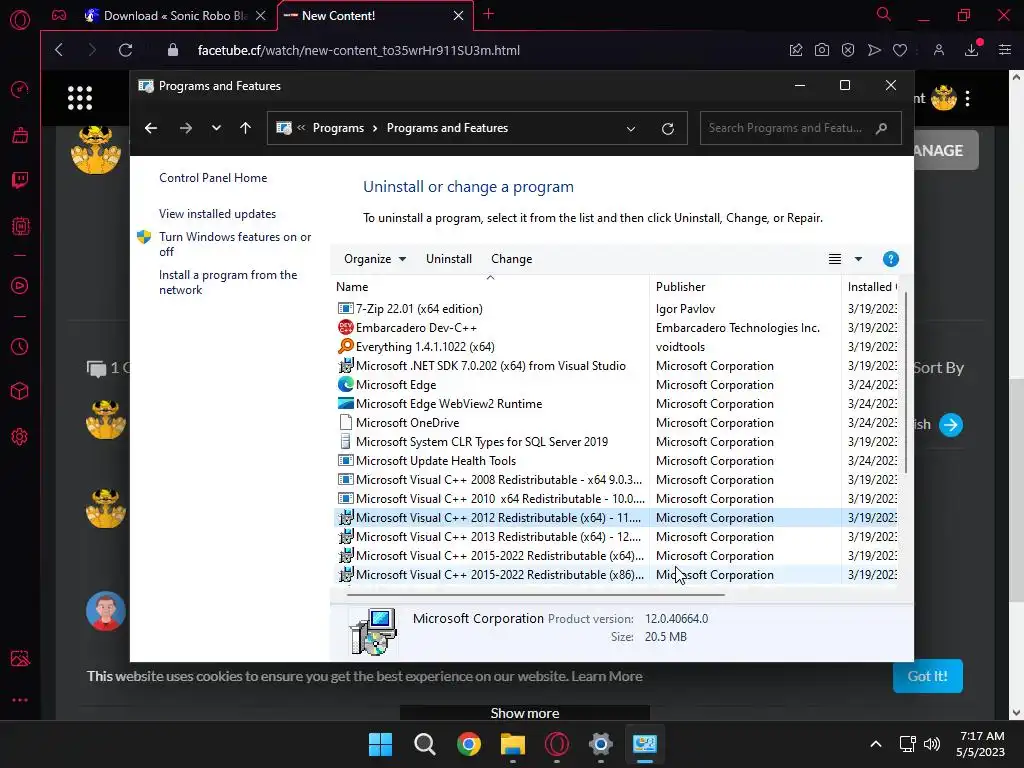Open the history clock icon in Opera sidebar
This screenshot has height=768, width=1024.
click(x=20, y=346)
